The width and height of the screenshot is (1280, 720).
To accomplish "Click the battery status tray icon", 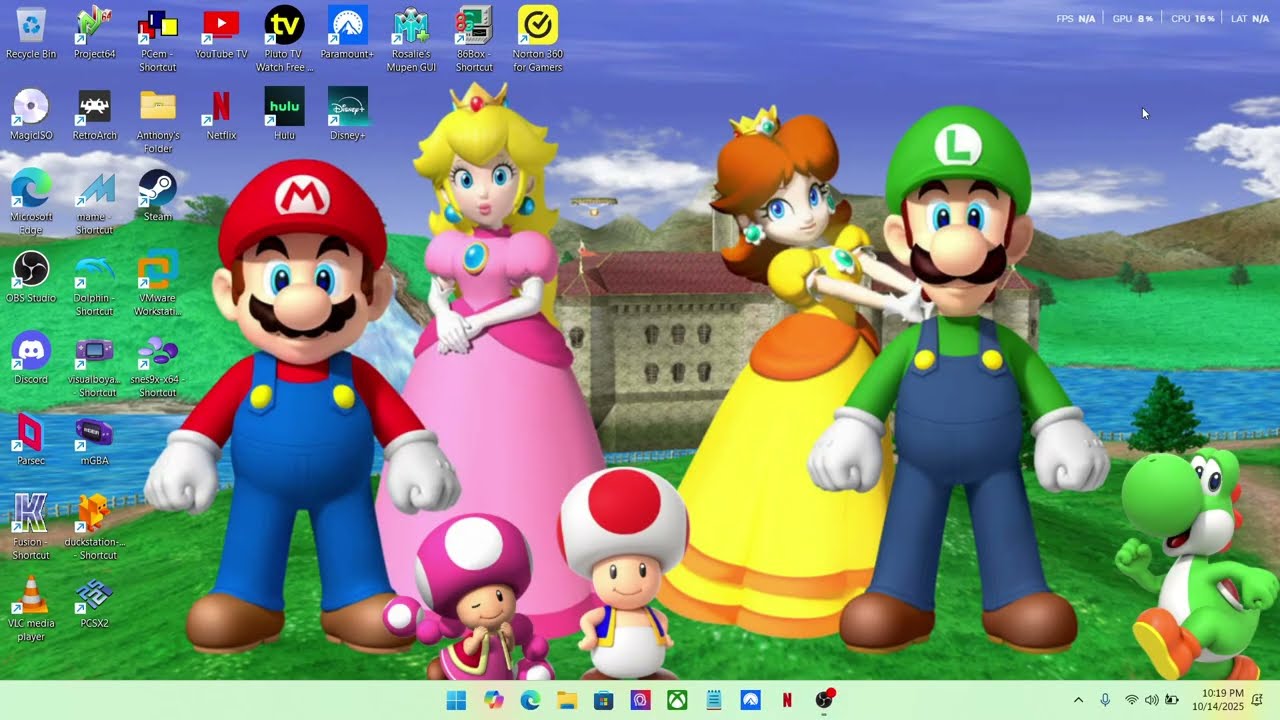I will (x=1171, y=700).
